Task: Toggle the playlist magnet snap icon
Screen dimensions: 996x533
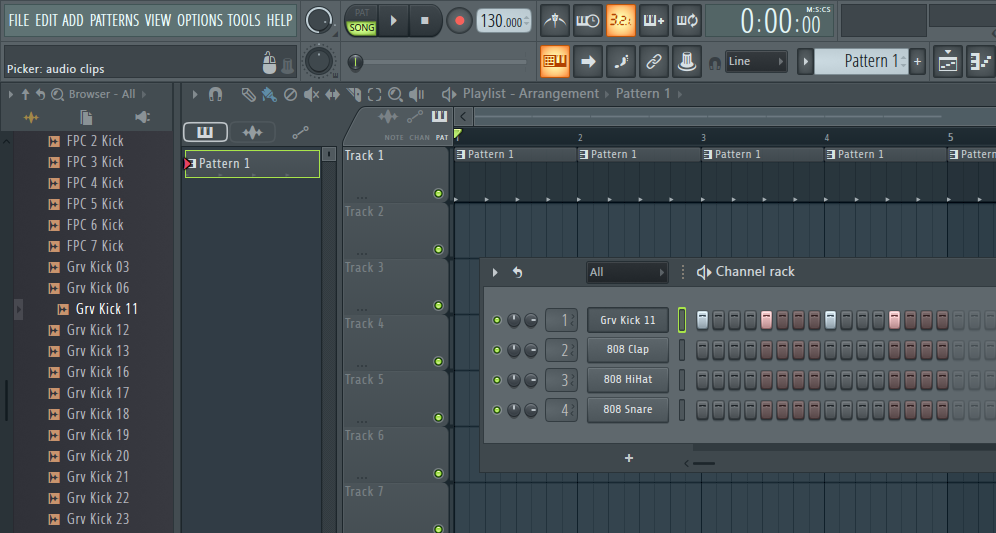Action: pyautogui.click(x=215, y=94)
